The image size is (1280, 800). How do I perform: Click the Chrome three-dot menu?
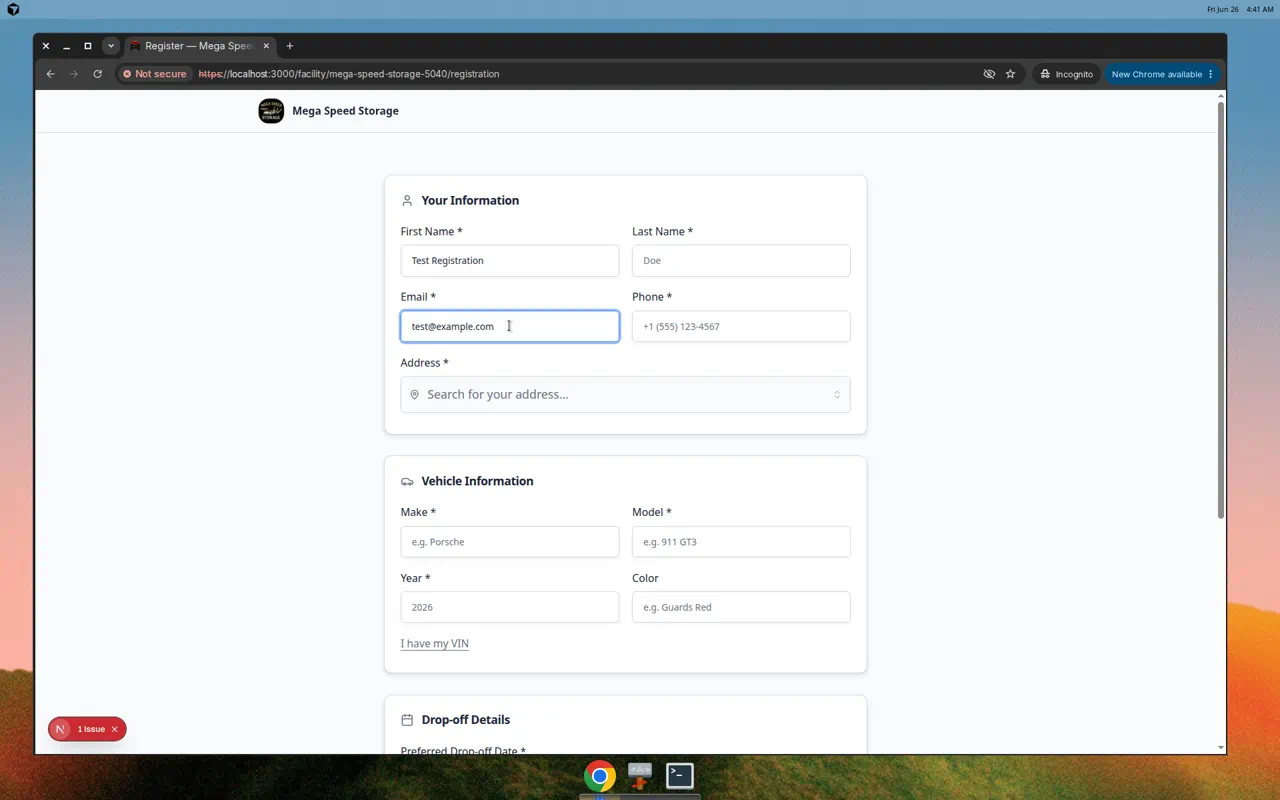point(1211,74)
